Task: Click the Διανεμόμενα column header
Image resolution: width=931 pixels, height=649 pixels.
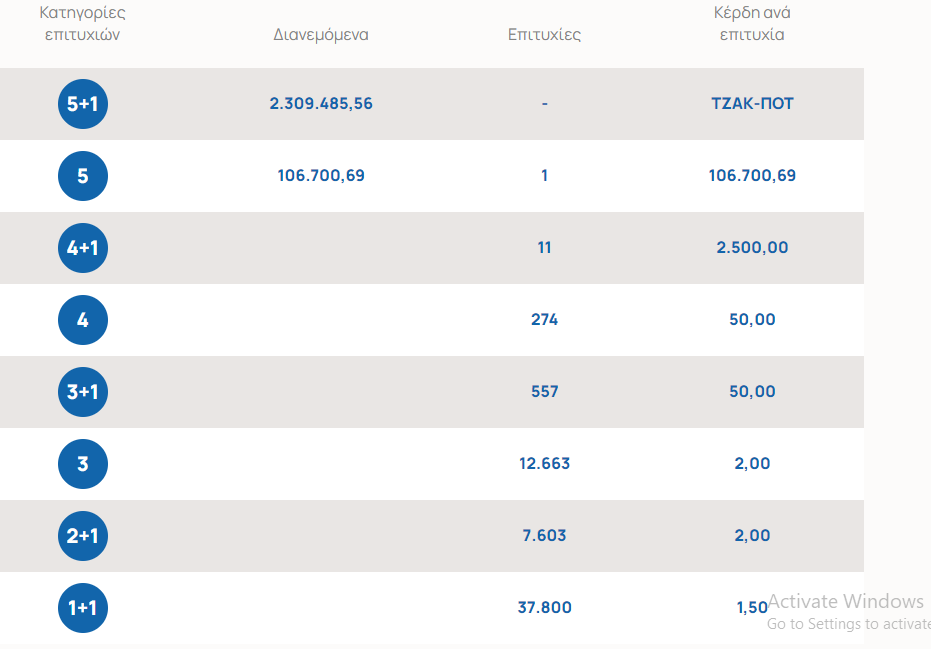Action: click(x=321, y=35)
